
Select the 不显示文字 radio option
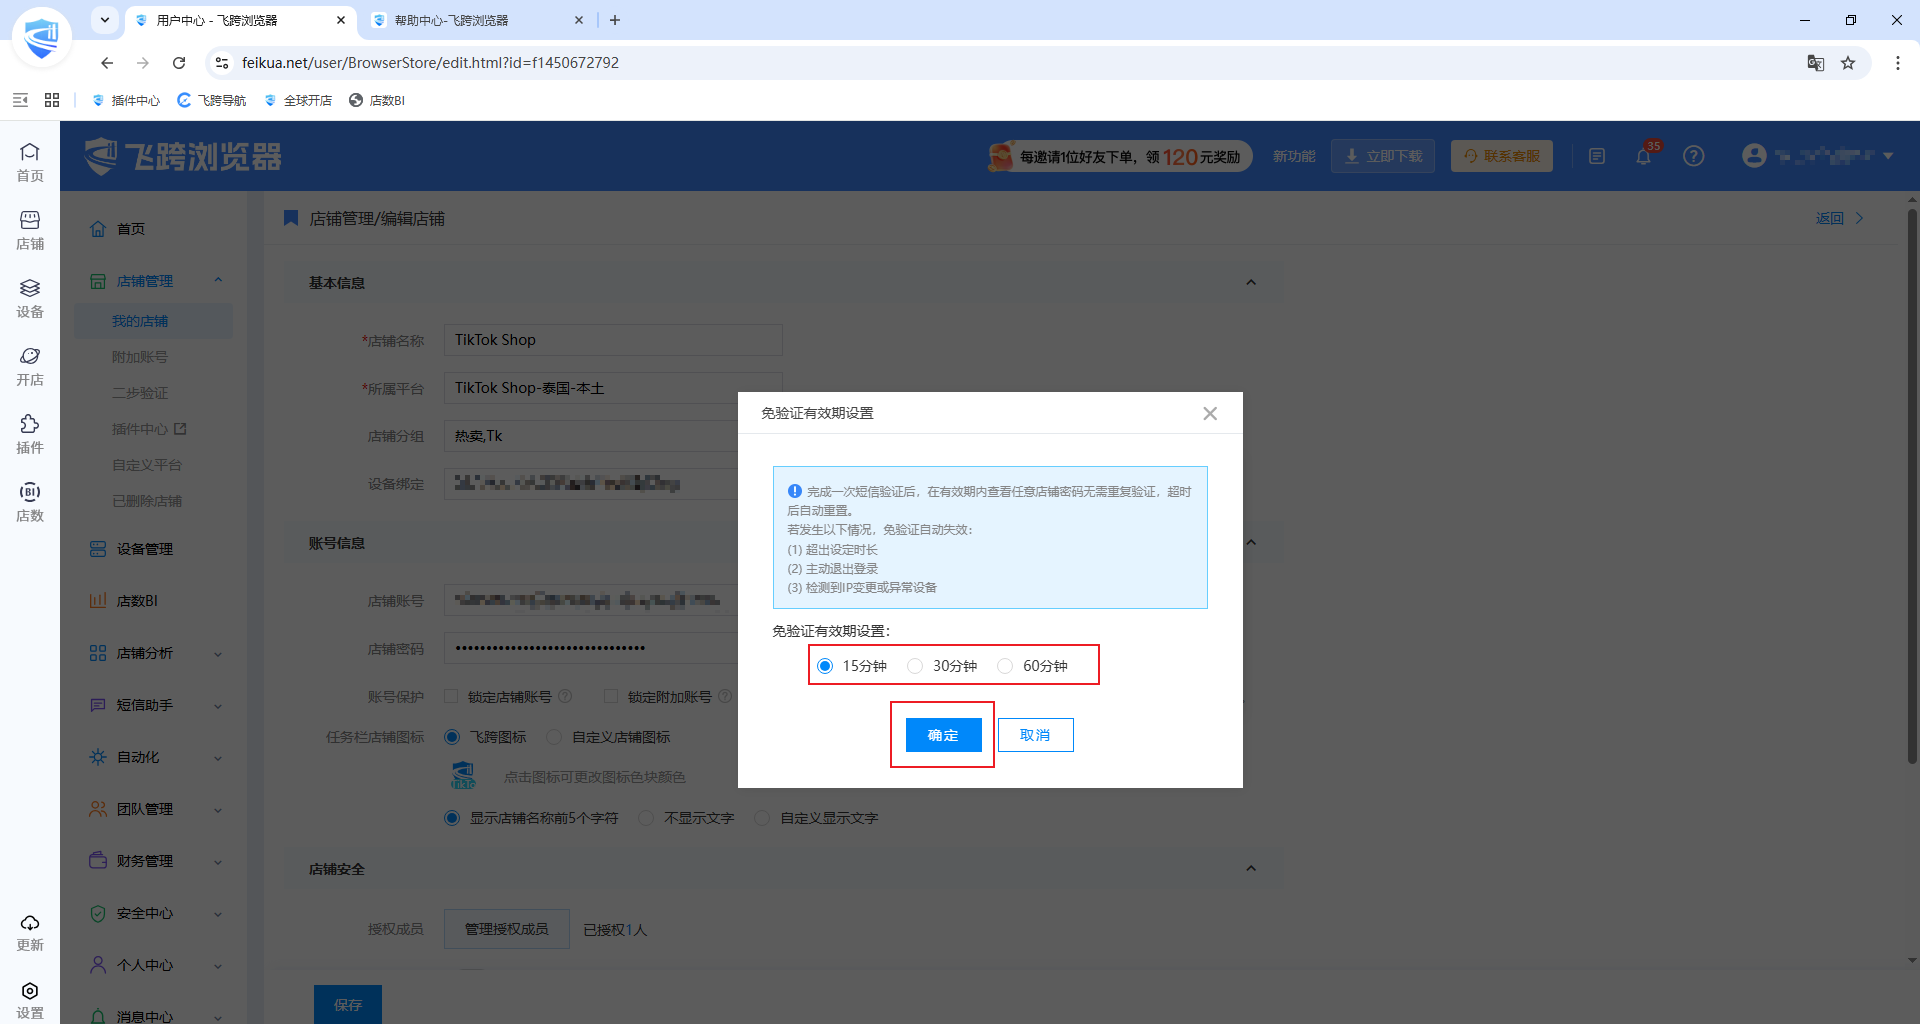tap(646, 818)
